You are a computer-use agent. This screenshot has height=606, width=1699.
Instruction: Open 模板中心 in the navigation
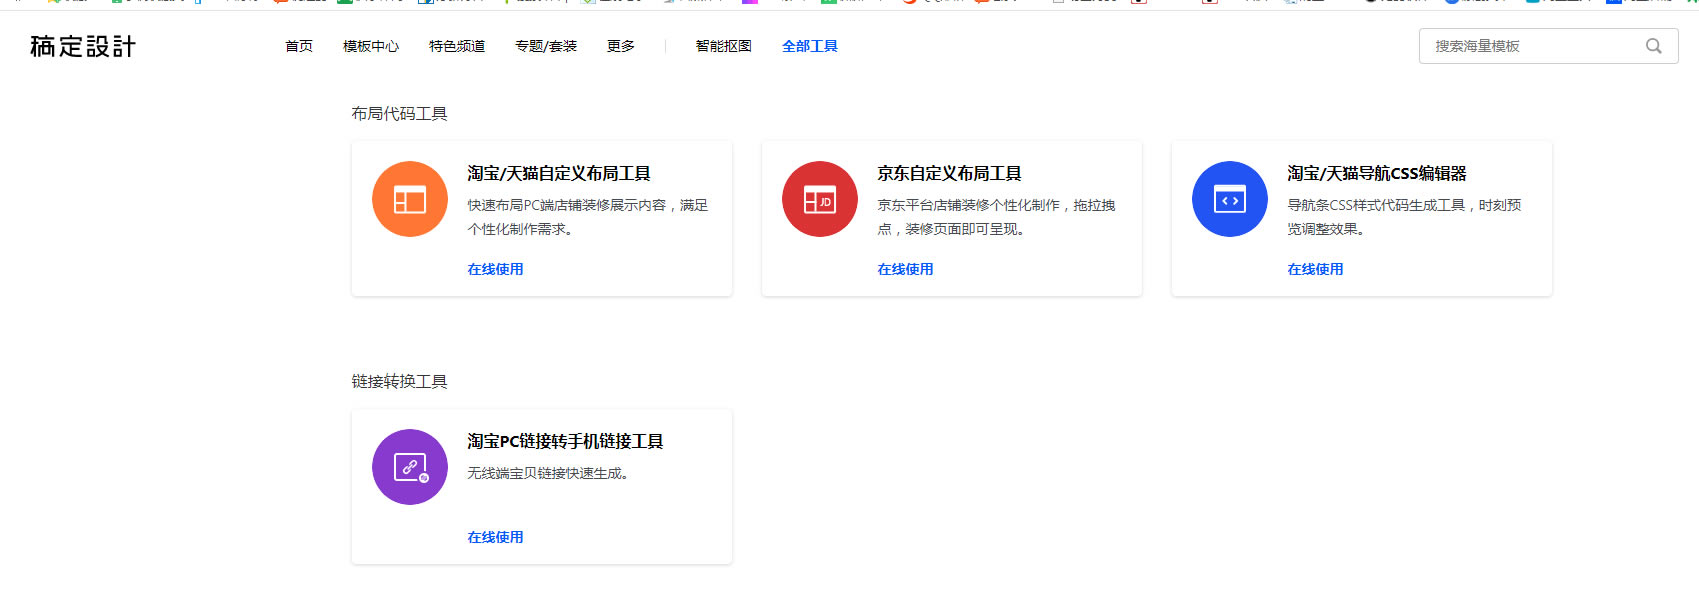coord(371,46)
